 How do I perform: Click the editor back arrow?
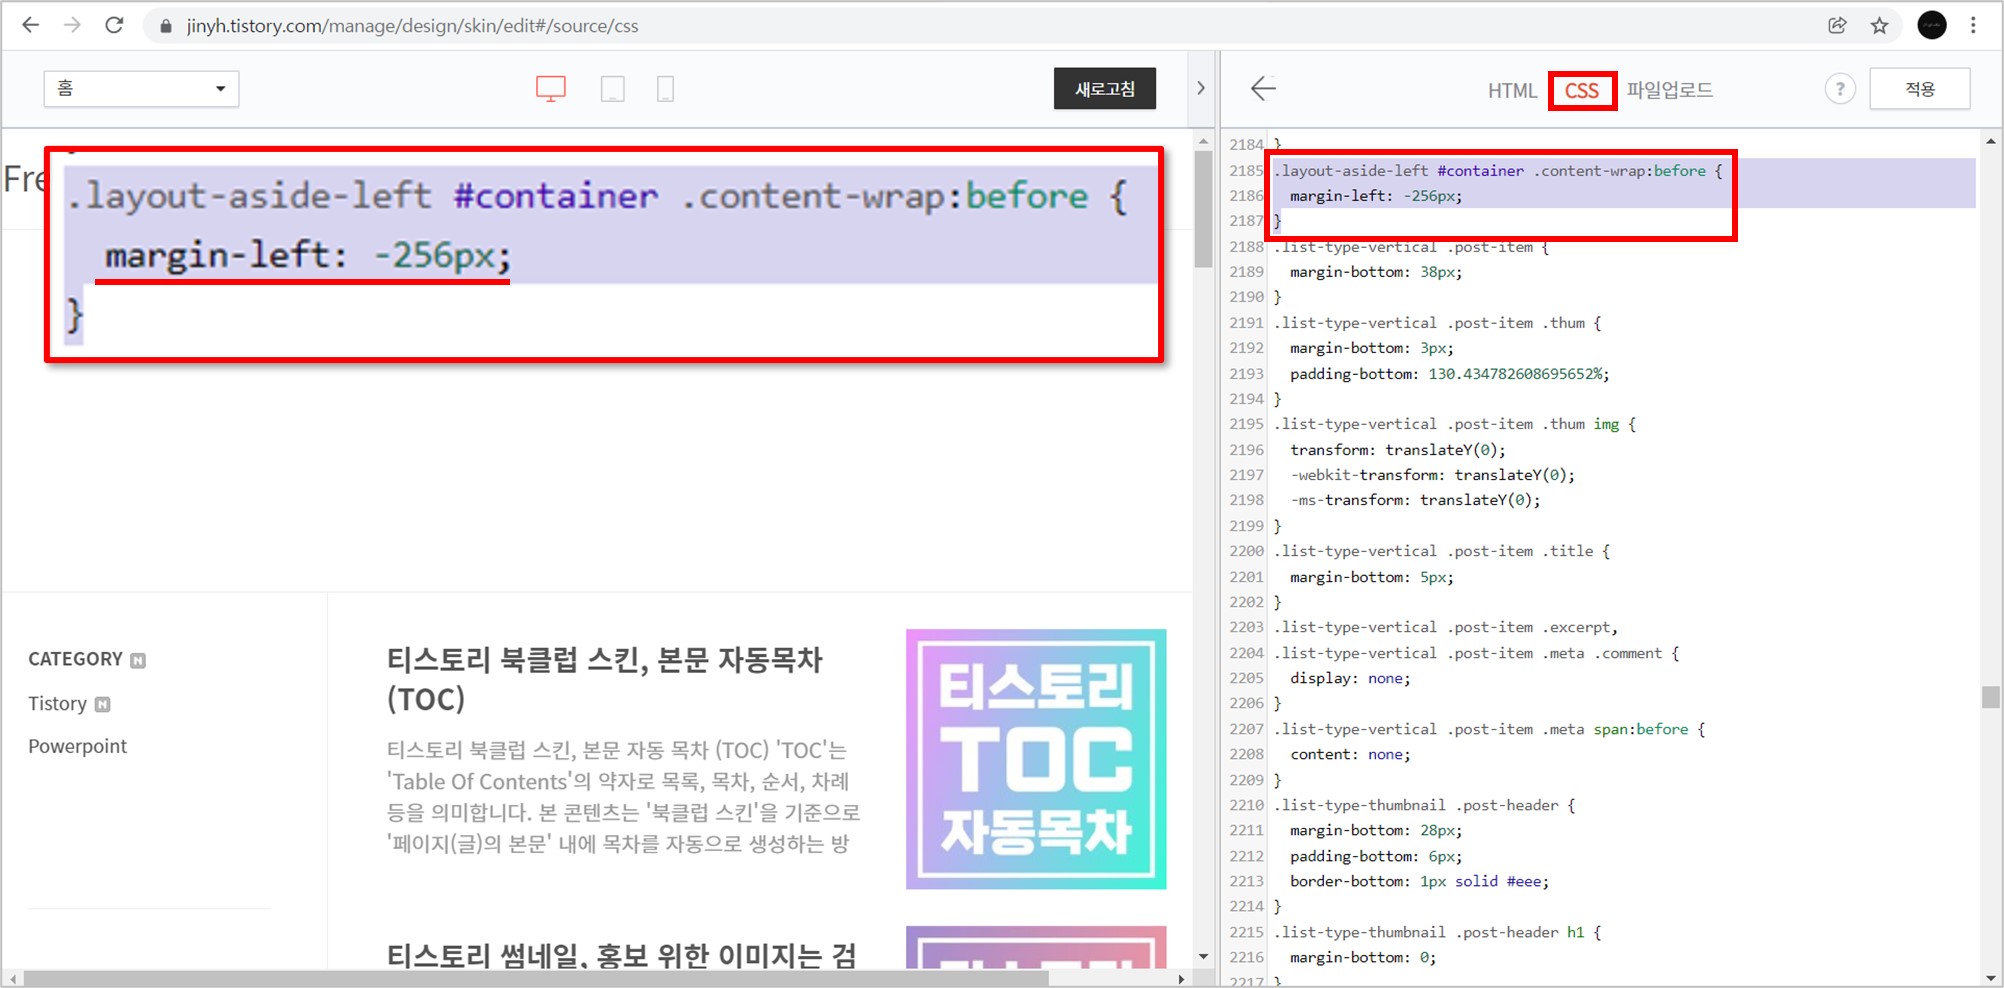click(1263, 88)
